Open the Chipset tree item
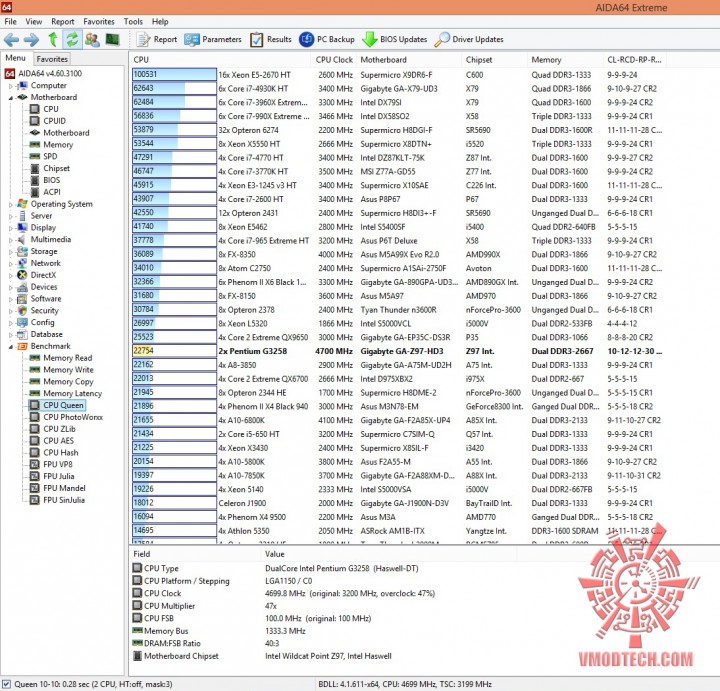 pyautogui.click(x=50, y=168)
